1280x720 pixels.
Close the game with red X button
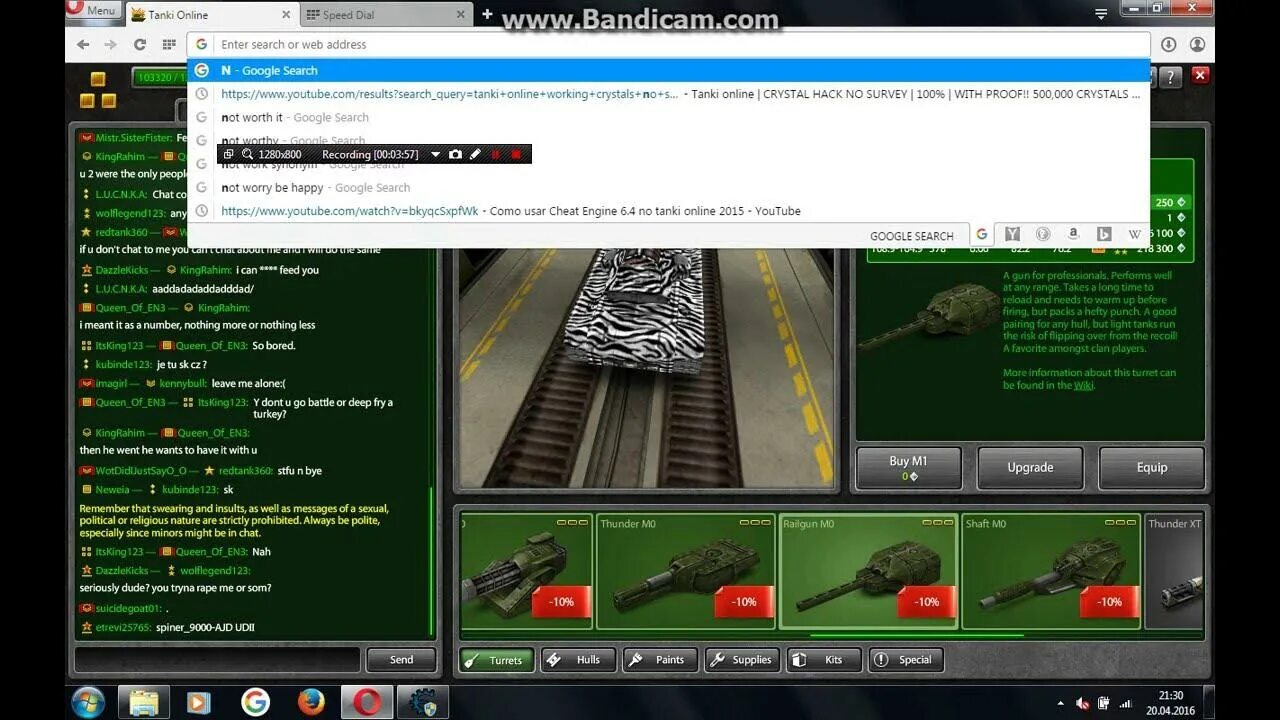tap(1201, 76)
